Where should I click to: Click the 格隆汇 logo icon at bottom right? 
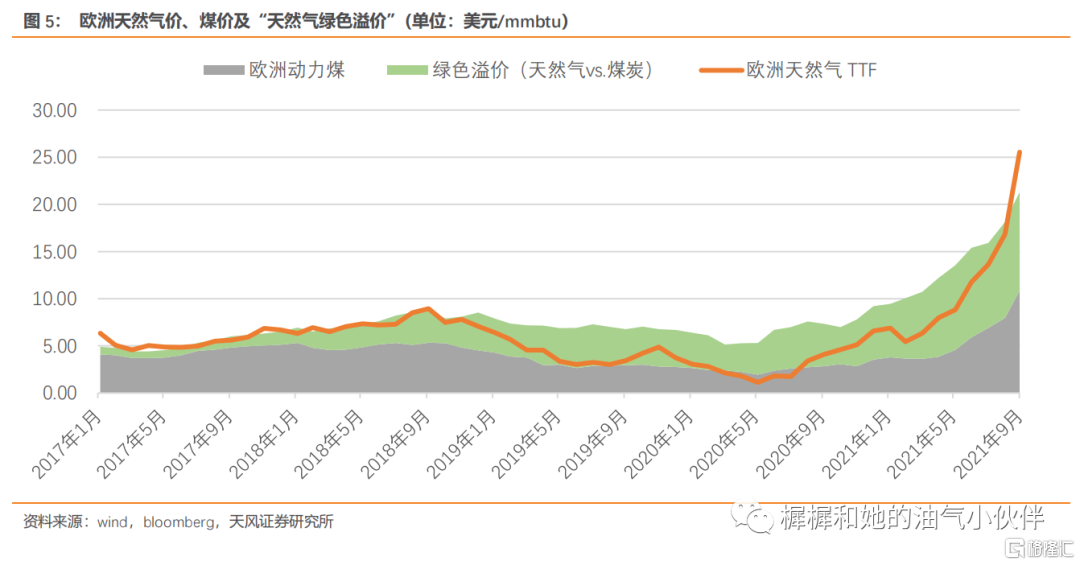[x=1017, y=549]
